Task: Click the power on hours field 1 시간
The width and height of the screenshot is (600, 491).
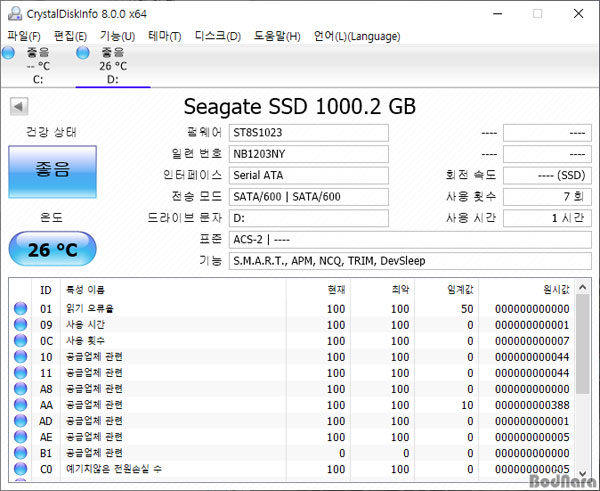Action: coord(547,218)
